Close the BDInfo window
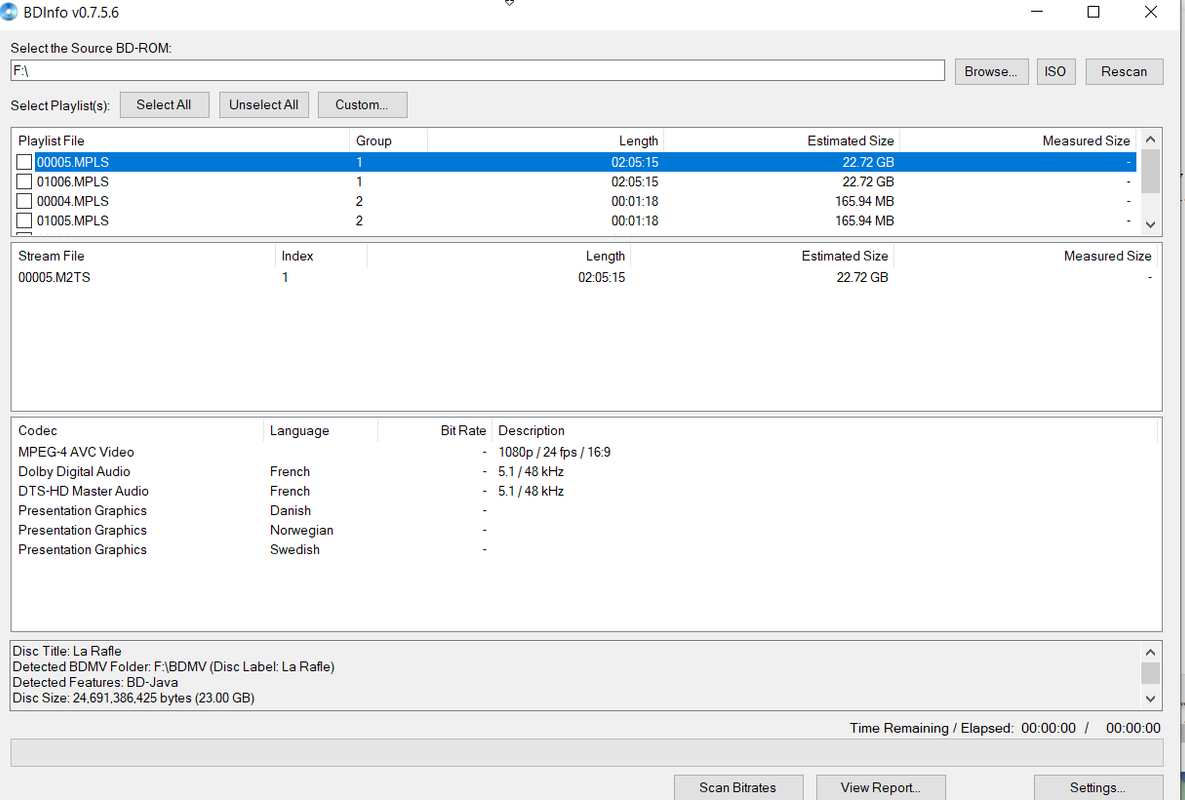1185x800 pixels. [x=1151, y=12]
